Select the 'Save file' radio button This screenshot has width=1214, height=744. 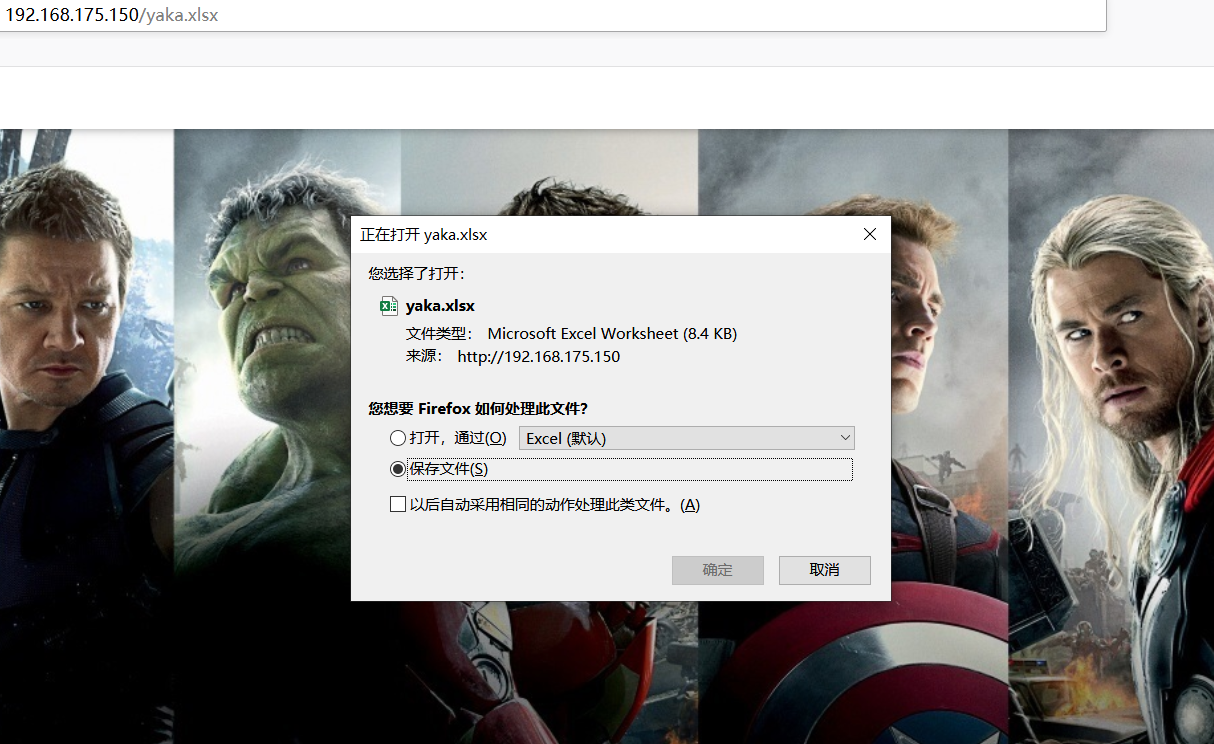tap(398, 469)
